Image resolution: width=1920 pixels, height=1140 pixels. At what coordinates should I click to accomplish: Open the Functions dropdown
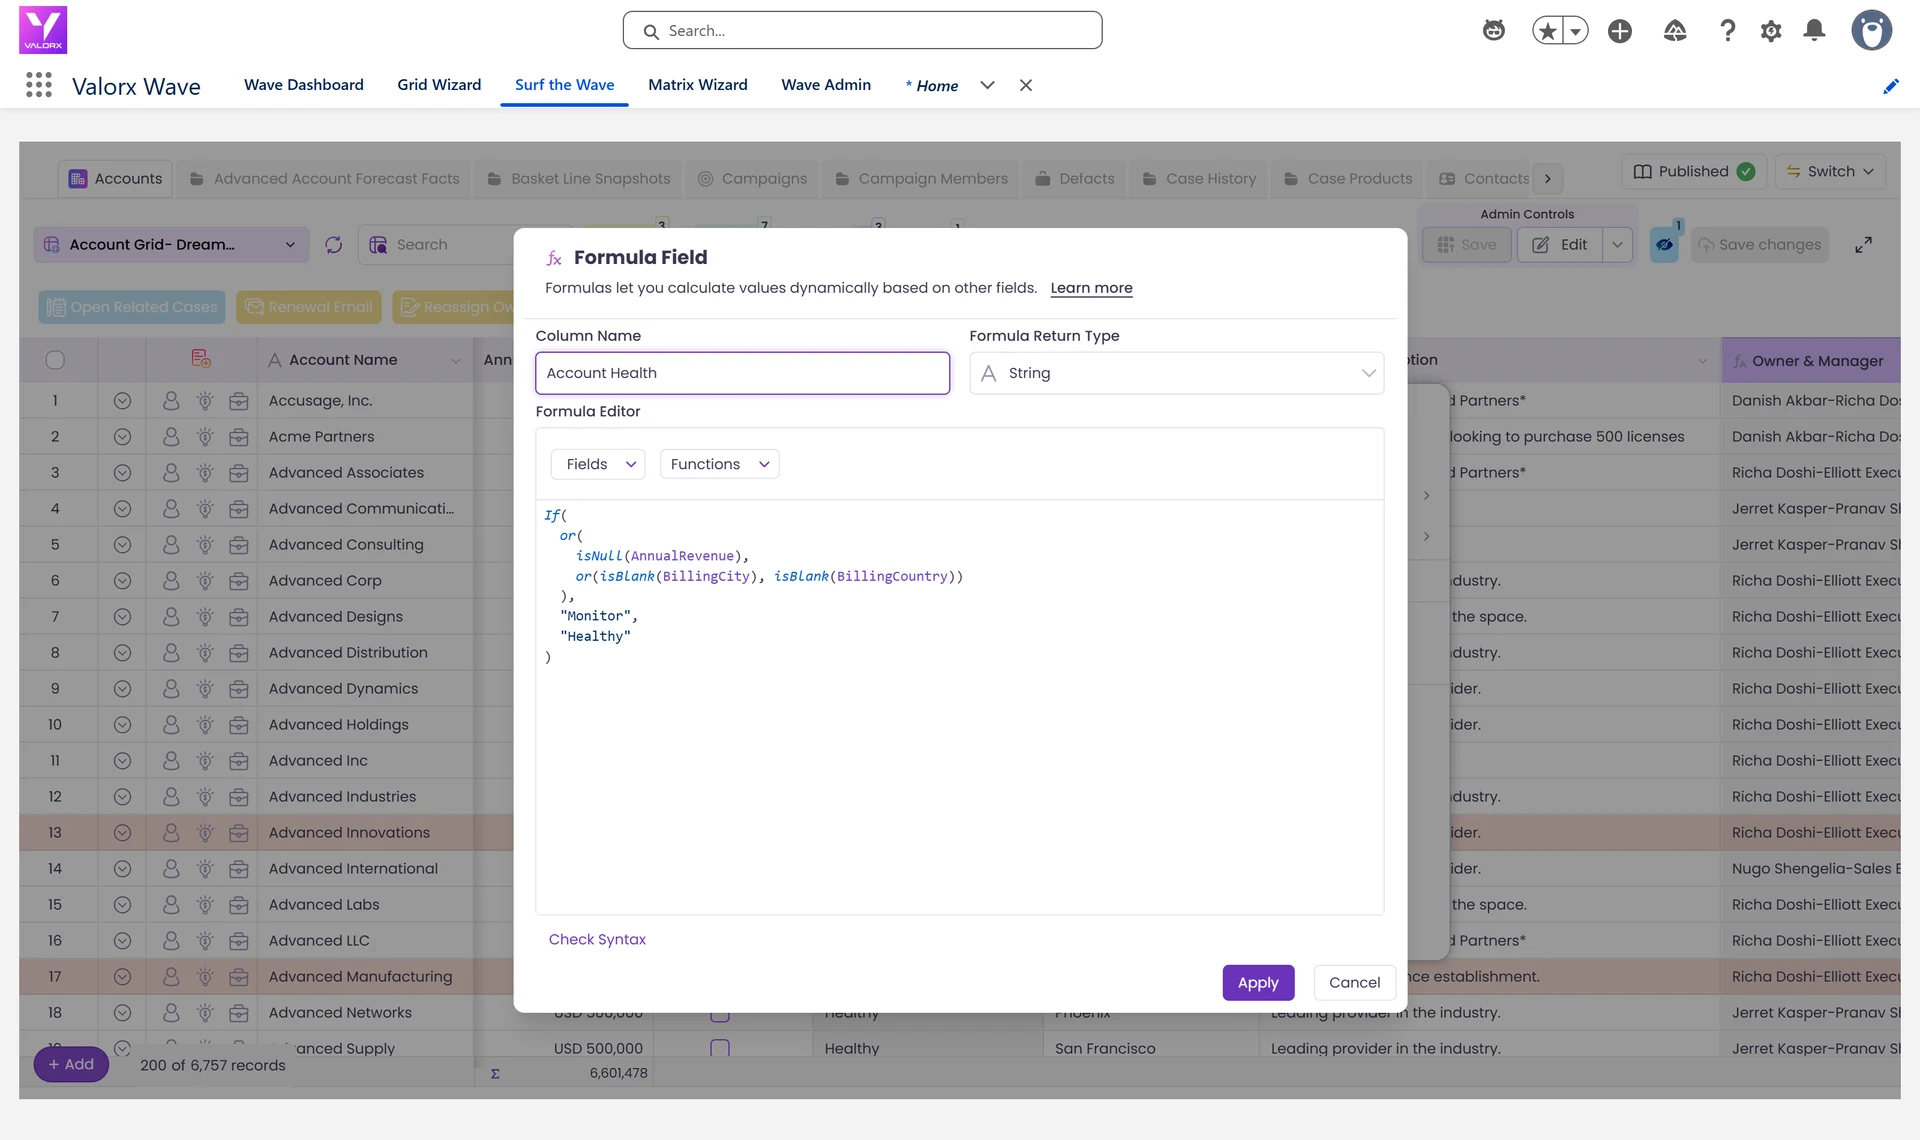719,464
